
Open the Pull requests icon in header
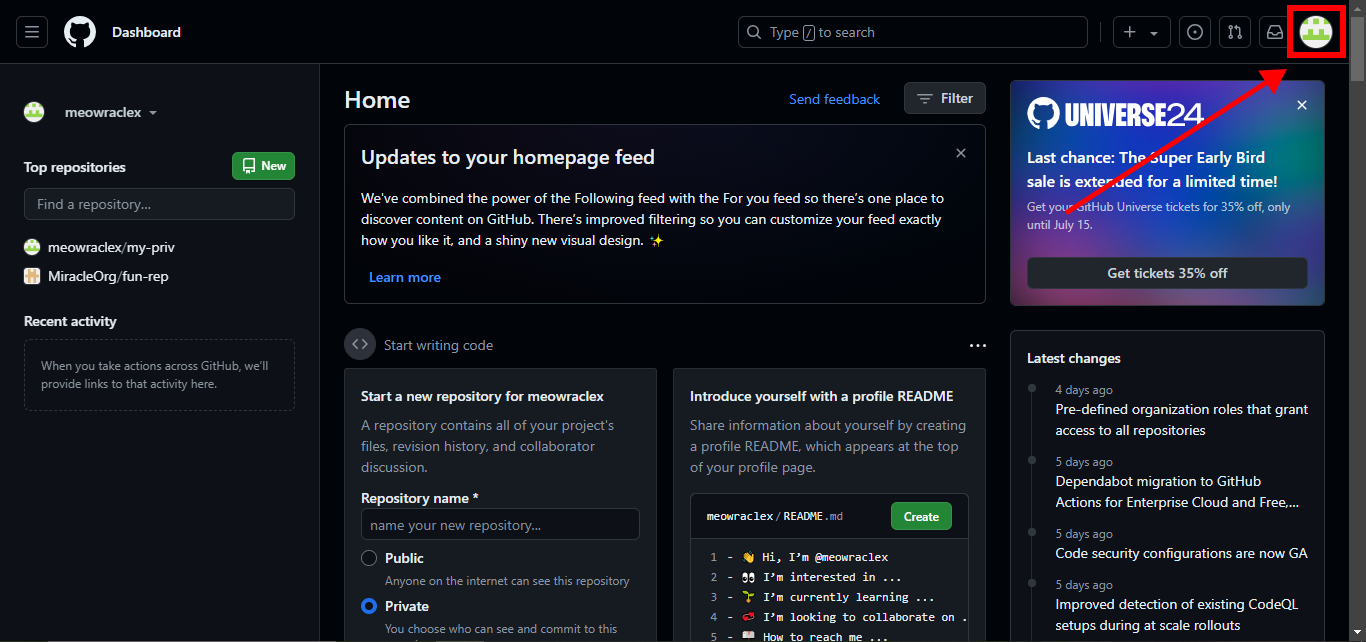[x=1235, y=32]
